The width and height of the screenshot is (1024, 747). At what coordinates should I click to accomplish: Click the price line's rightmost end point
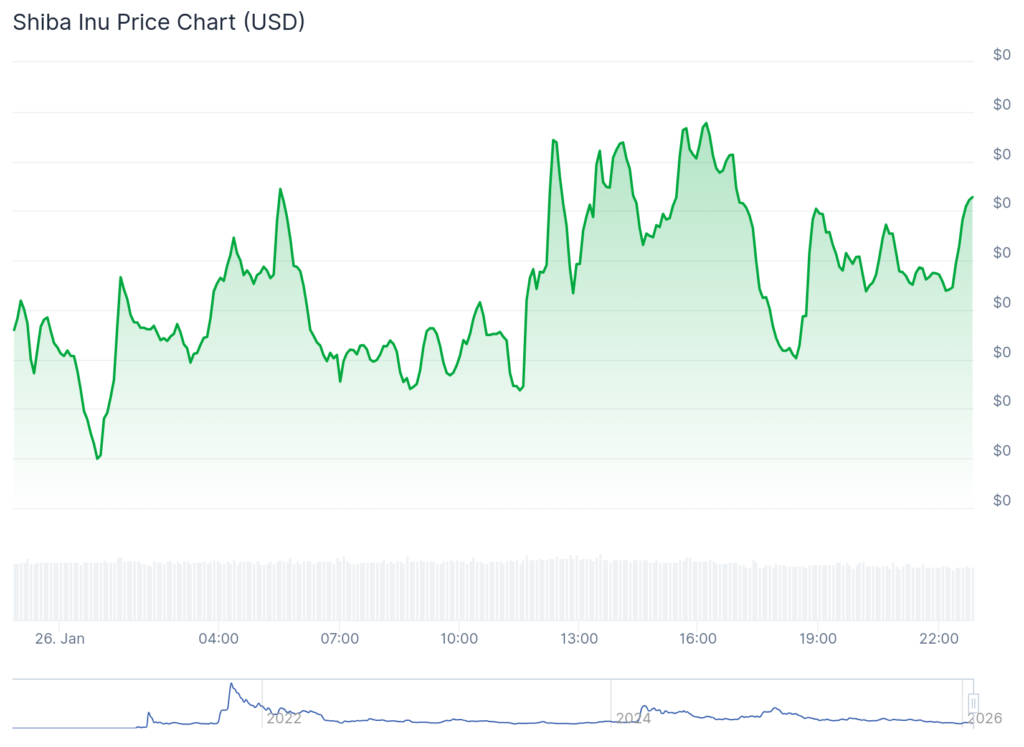coord(972,197)
